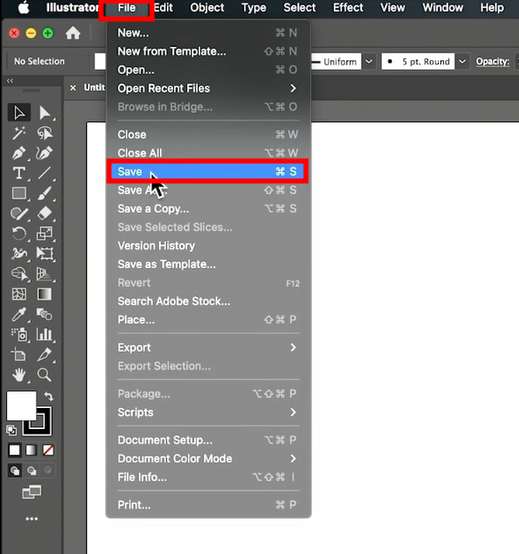Select the Scale tool
519x554 pixels.
(45, 234)
